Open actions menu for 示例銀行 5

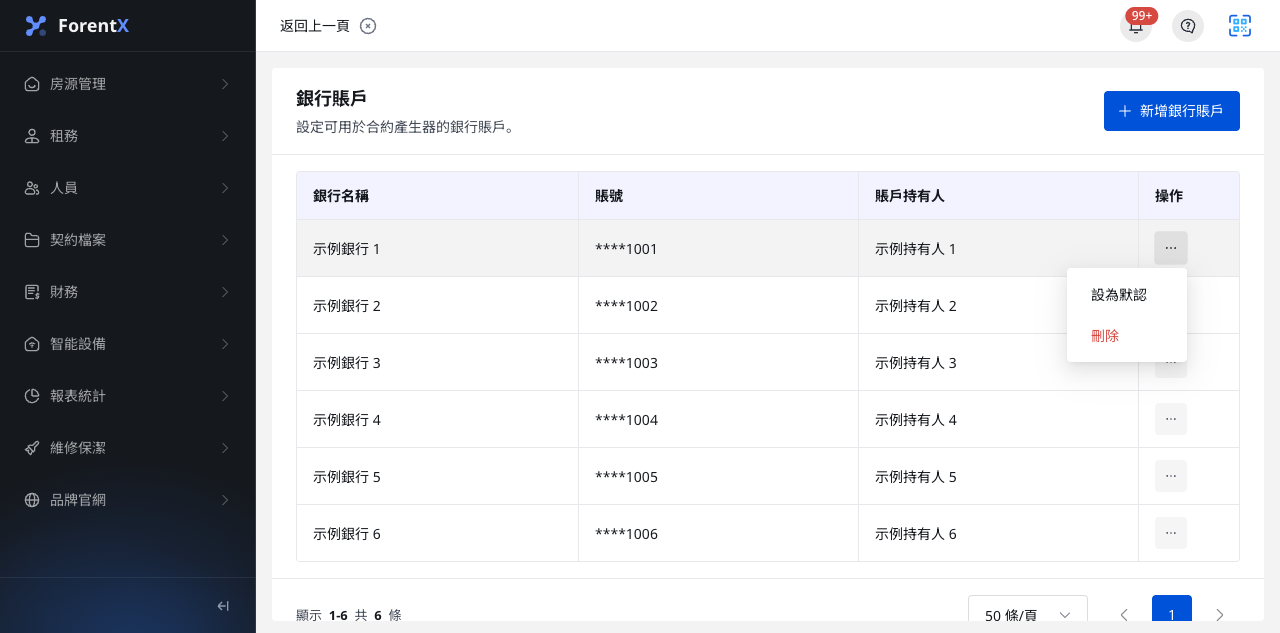coord(1171,476)
